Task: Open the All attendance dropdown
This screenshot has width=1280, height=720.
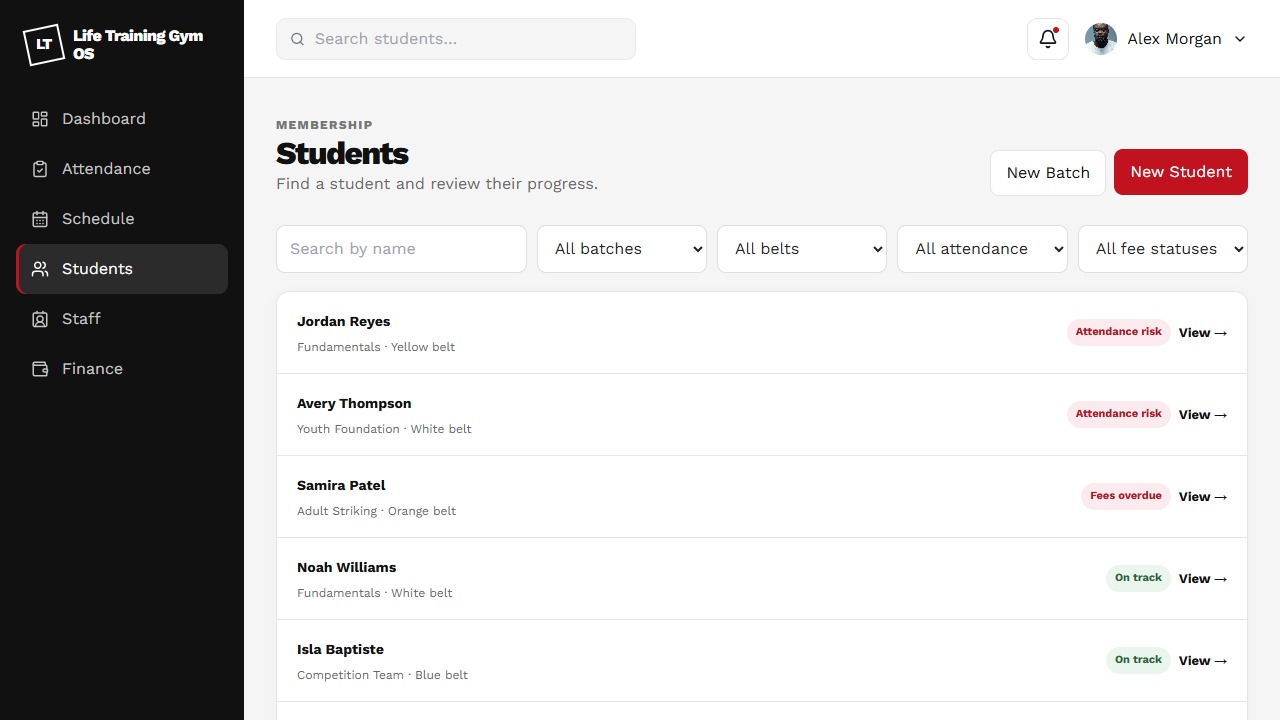Action: 982,249
